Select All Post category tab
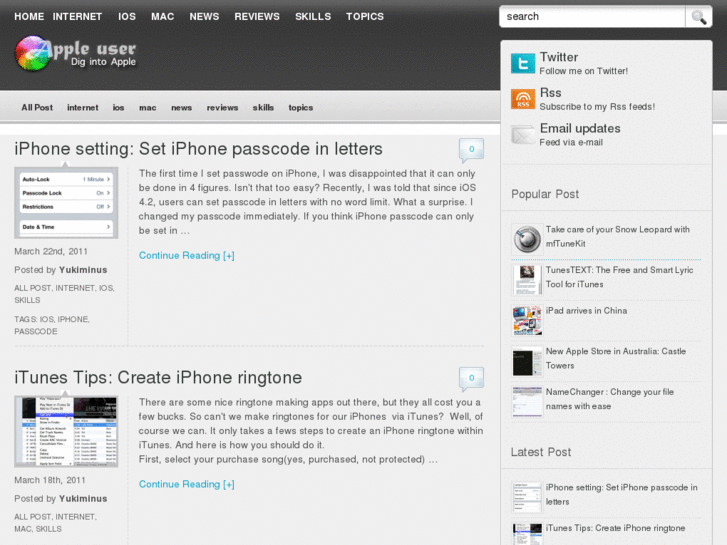Image resolution: width=727 pixels, height=545 pixels. click(37, 108)
